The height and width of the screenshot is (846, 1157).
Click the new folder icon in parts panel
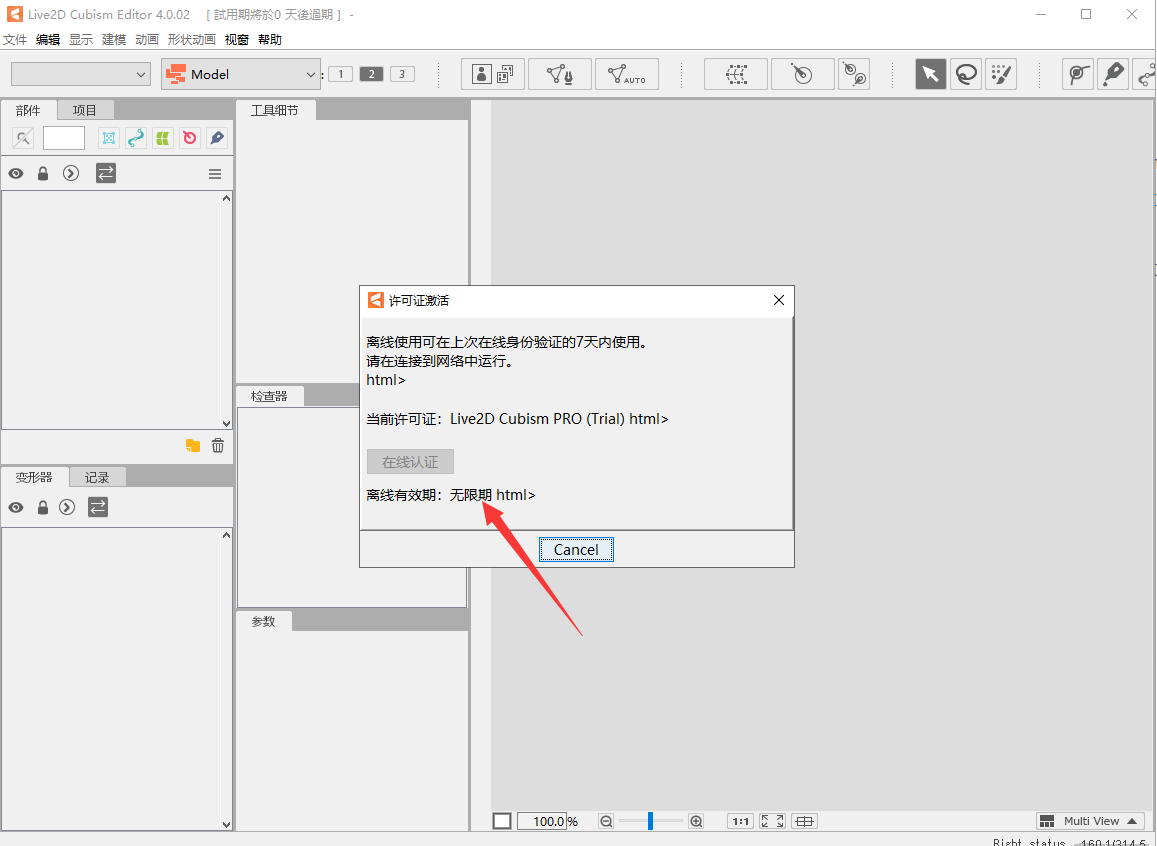(x=193, y=446)
